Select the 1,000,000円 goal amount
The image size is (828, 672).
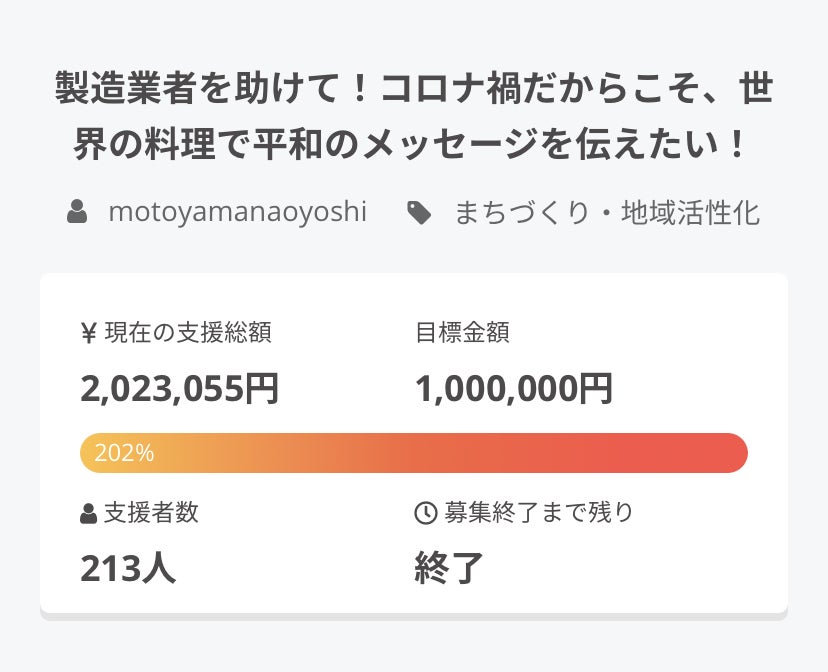point(514,388)
